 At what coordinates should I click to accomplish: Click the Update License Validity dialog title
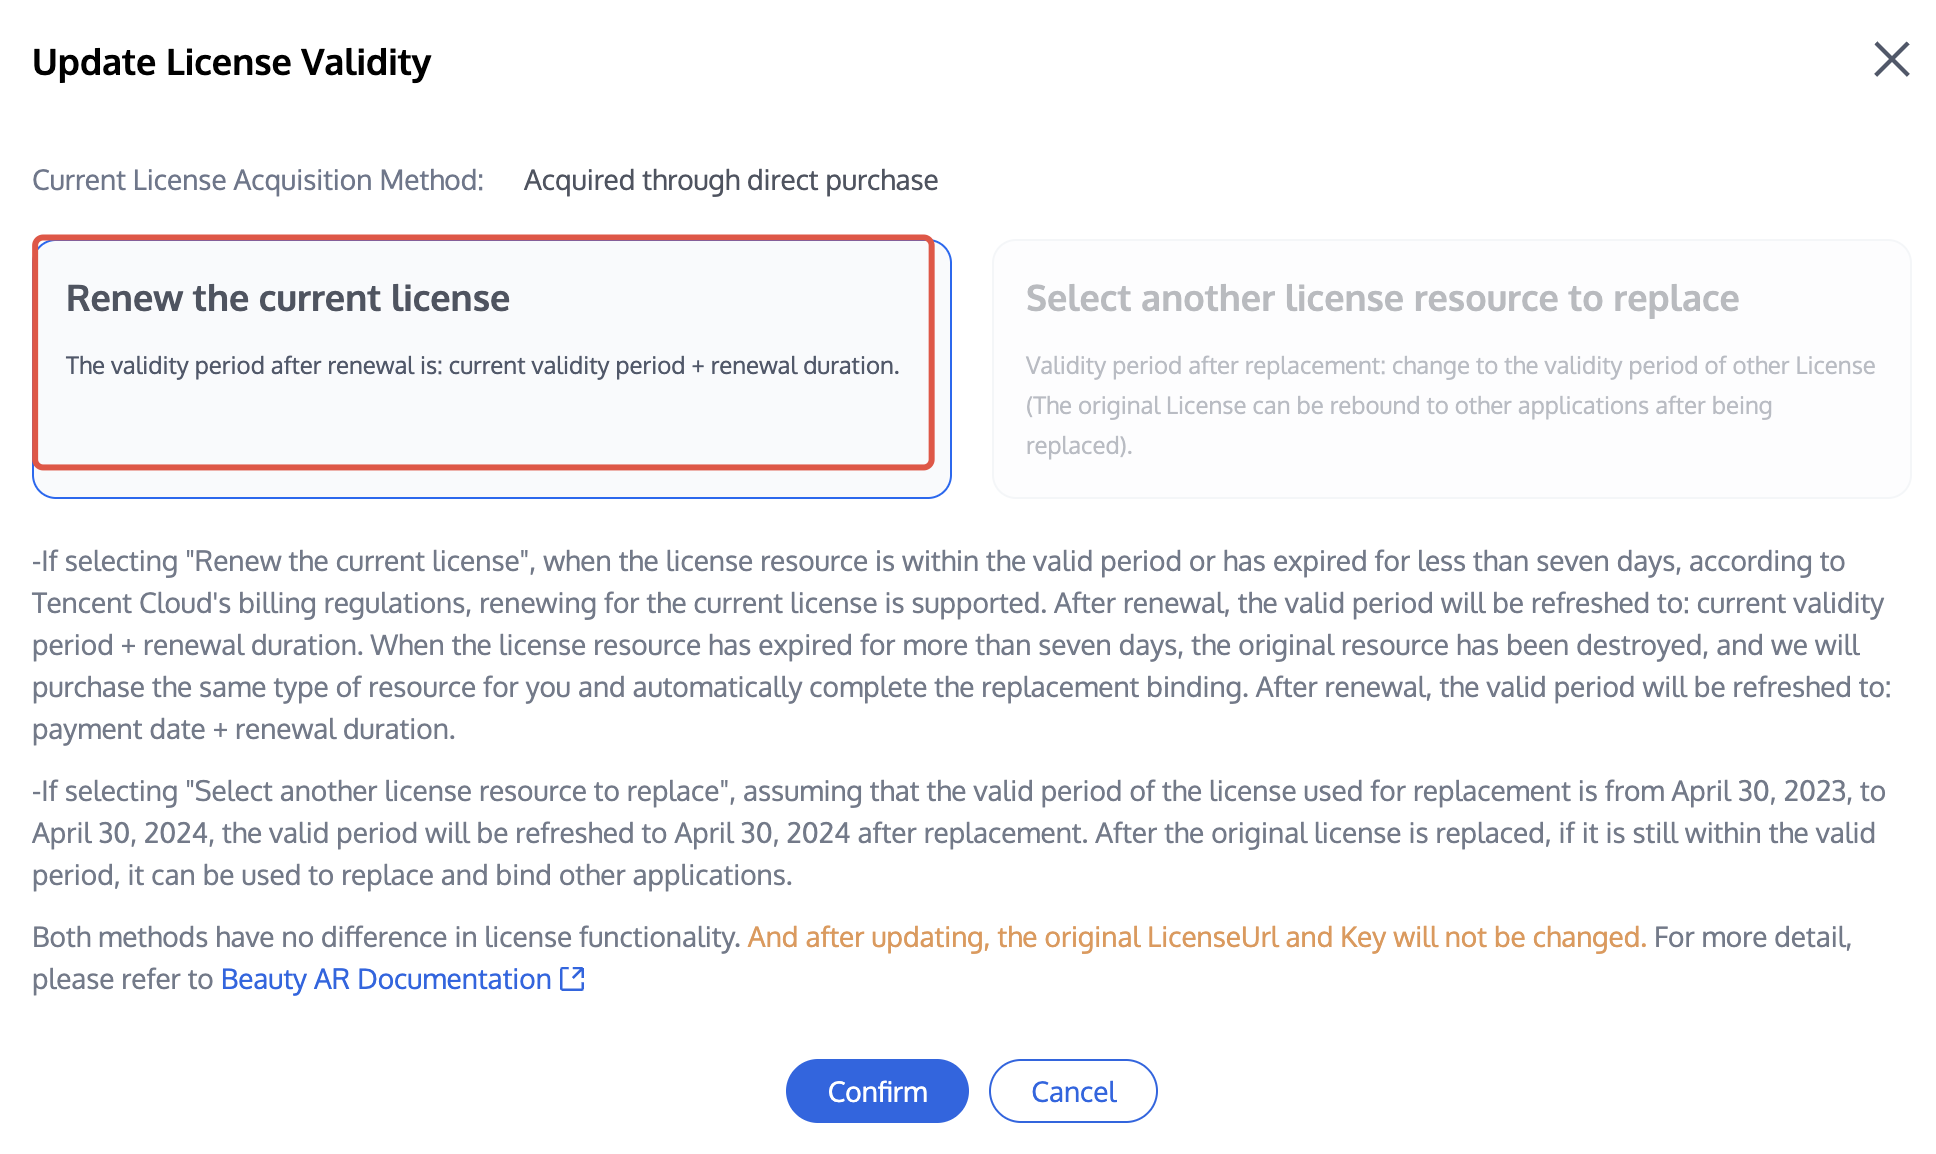[231, 62]
